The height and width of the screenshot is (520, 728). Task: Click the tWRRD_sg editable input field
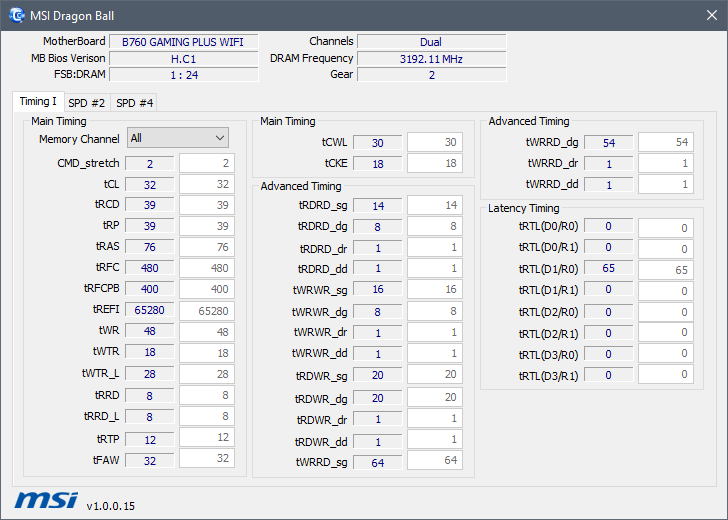(435, 460)
